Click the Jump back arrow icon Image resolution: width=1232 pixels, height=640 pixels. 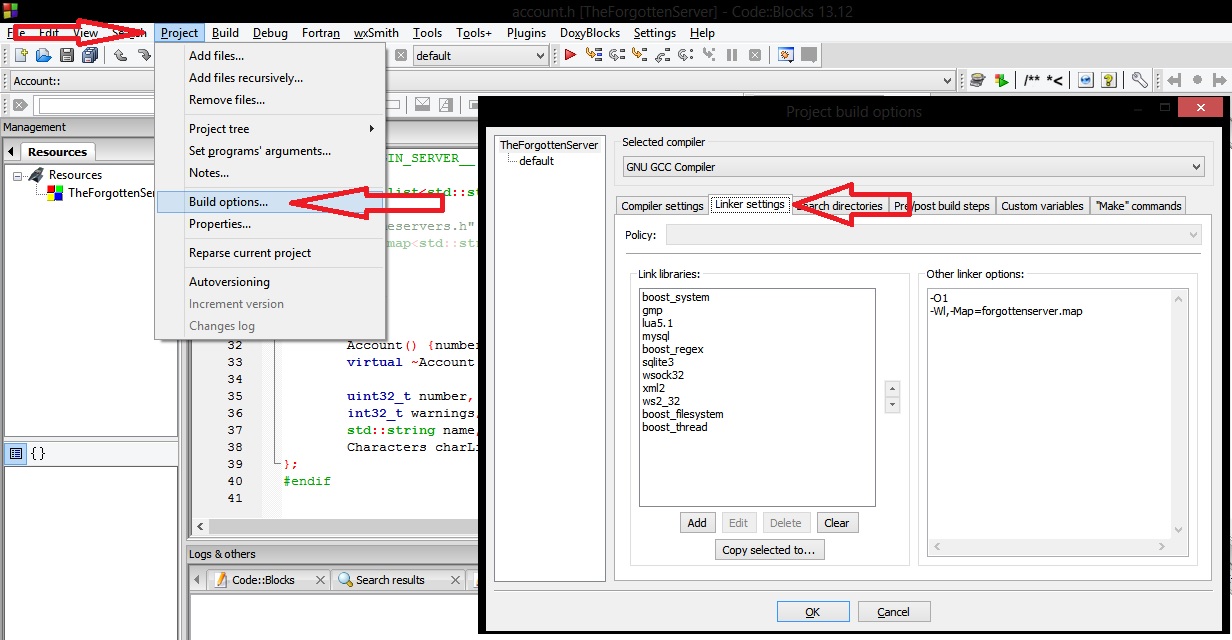click(x=1175, y=80)
